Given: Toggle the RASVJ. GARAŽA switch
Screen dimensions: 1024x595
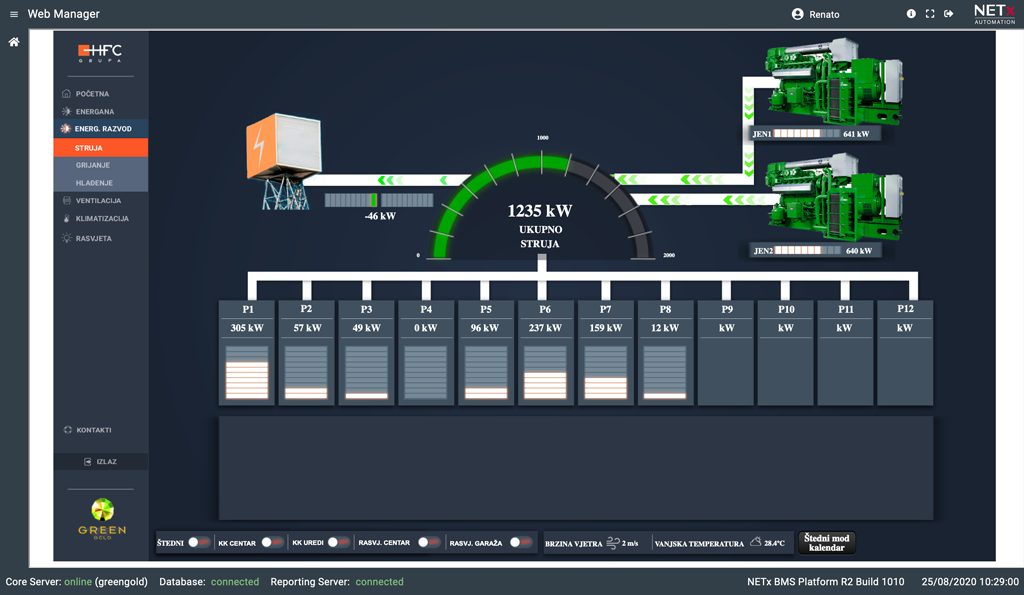Looking at the screenshot, I should (x=520, y=543).
